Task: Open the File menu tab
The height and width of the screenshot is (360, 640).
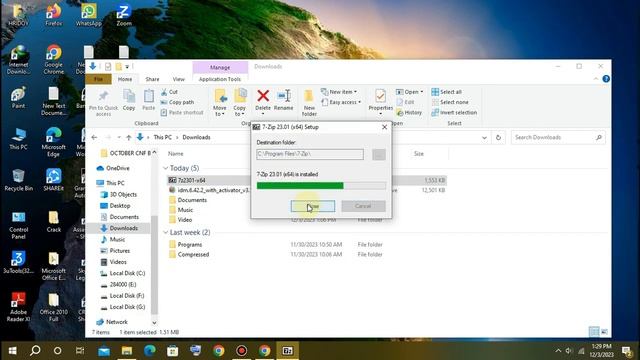Action: [98, 79]
